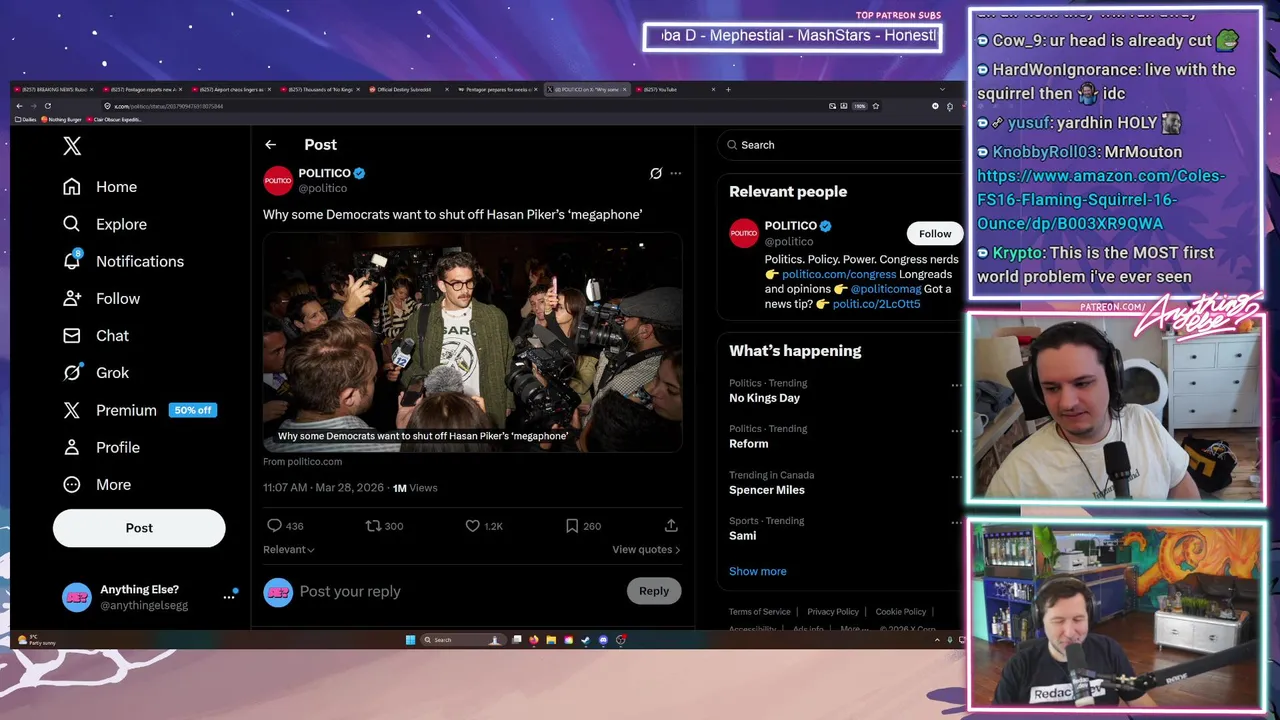This screenshot has width=1280, height=720.
Task: Open Profile from the sidebar
Action: click(x=100, y=447)
